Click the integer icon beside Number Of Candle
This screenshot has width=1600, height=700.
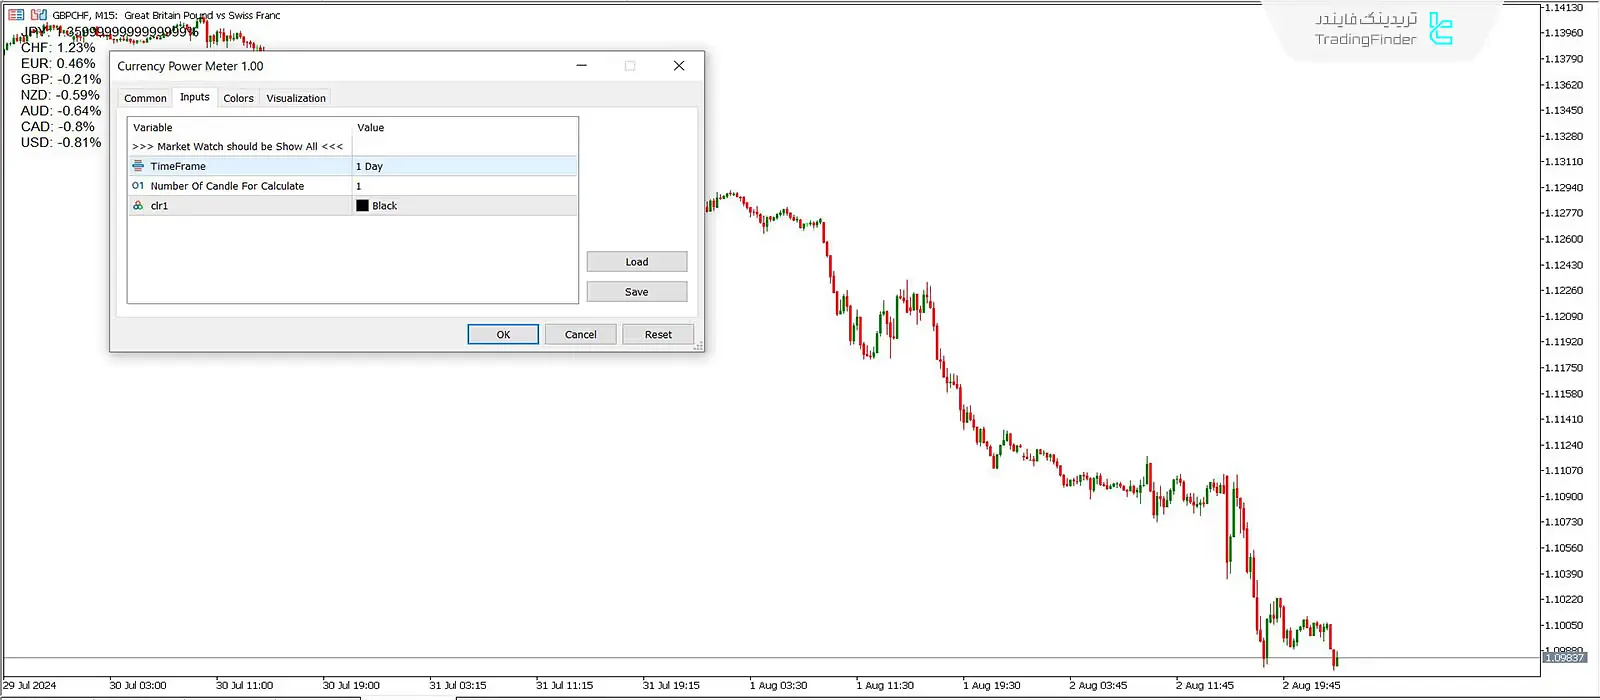coord(138,186)
